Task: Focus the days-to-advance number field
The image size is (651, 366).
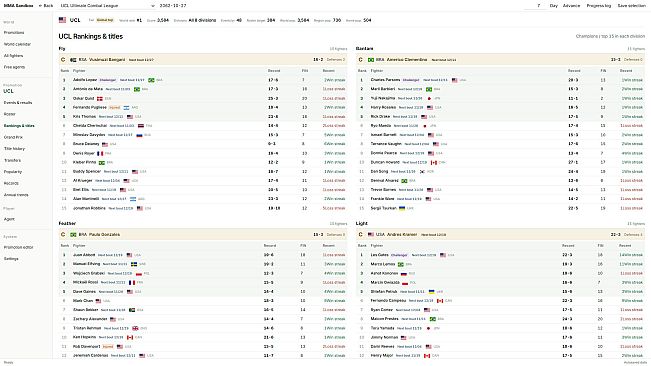Action: [534, 6]
